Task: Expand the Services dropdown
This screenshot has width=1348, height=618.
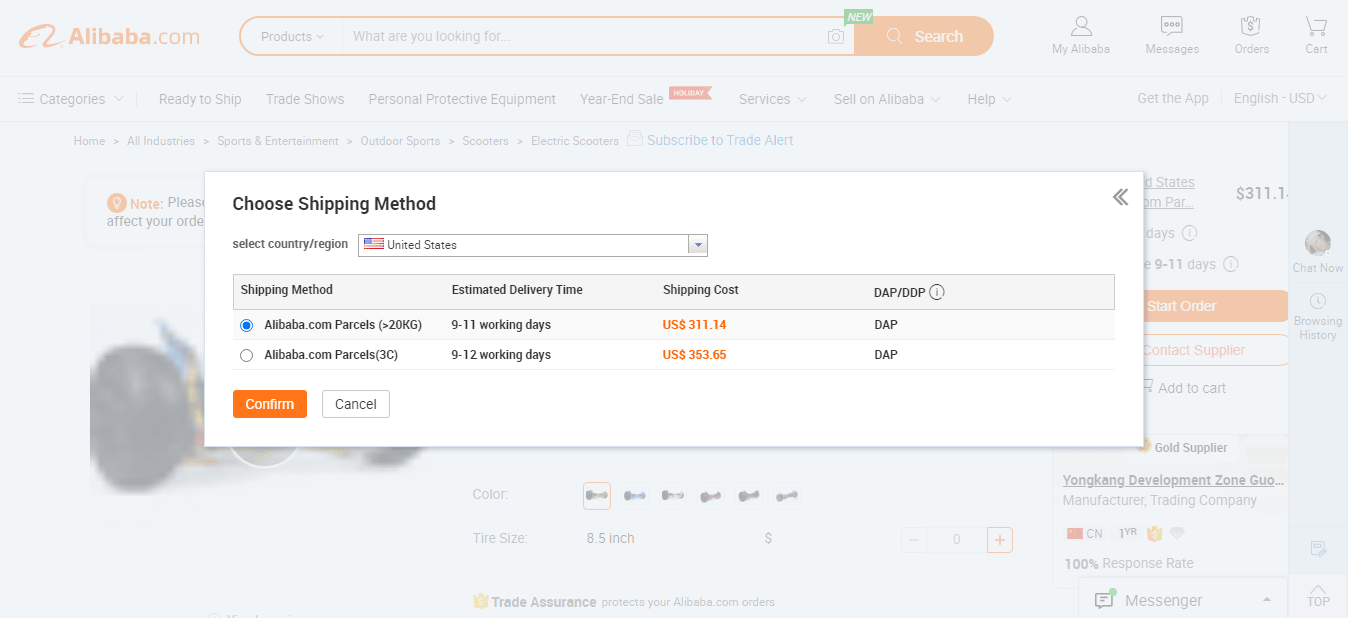Action: click(x=773, y=99)
